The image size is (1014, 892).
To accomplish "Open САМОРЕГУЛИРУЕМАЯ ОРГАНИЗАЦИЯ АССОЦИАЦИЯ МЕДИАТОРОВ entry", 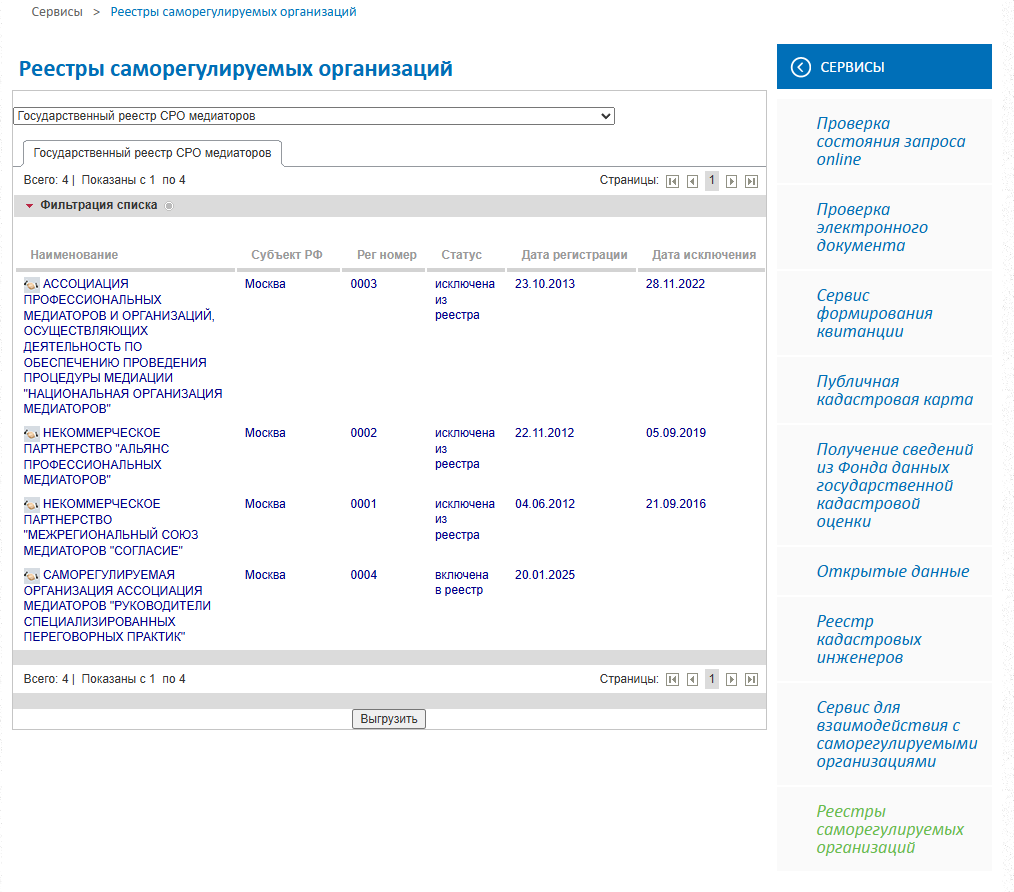I will pos(117,605).
